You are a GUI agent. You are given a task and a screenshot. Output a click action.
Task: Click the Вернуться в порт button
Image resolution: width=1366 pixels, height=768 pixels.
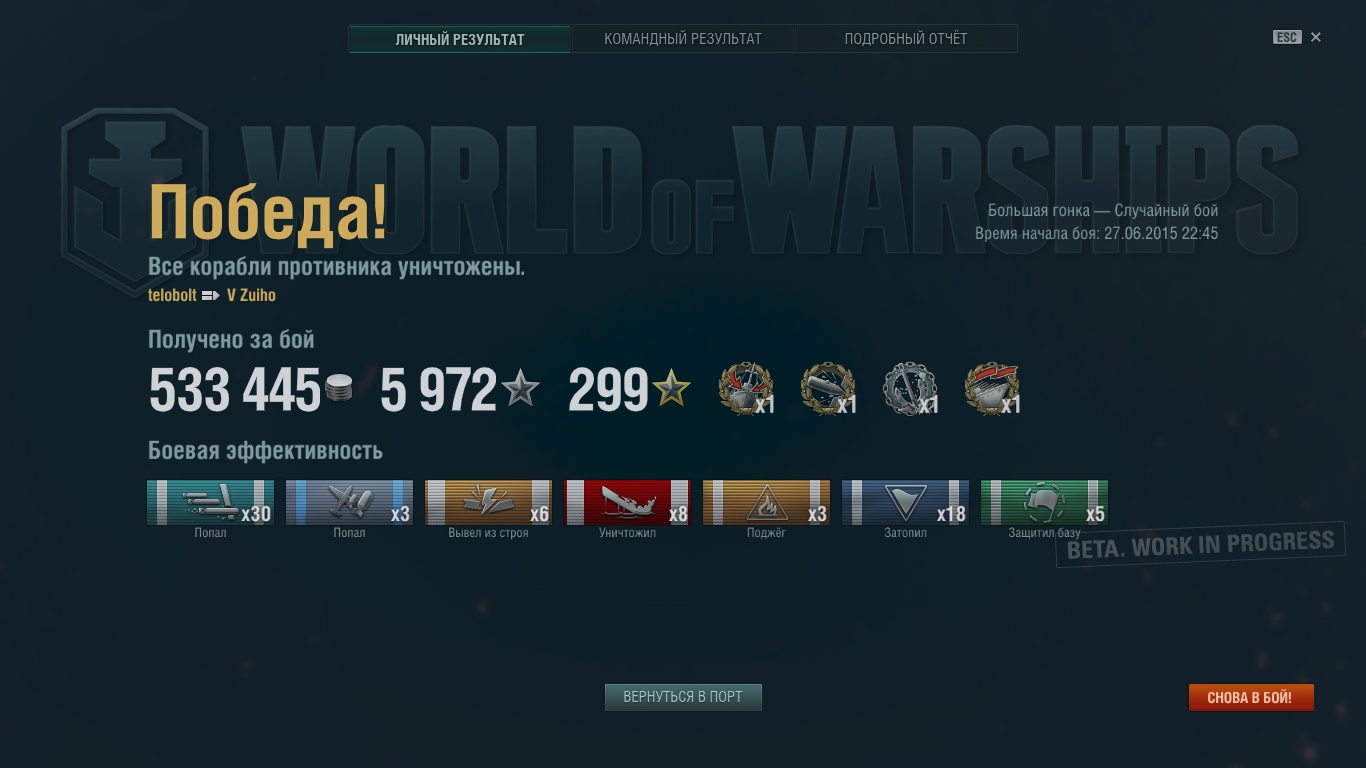[683, 697]
